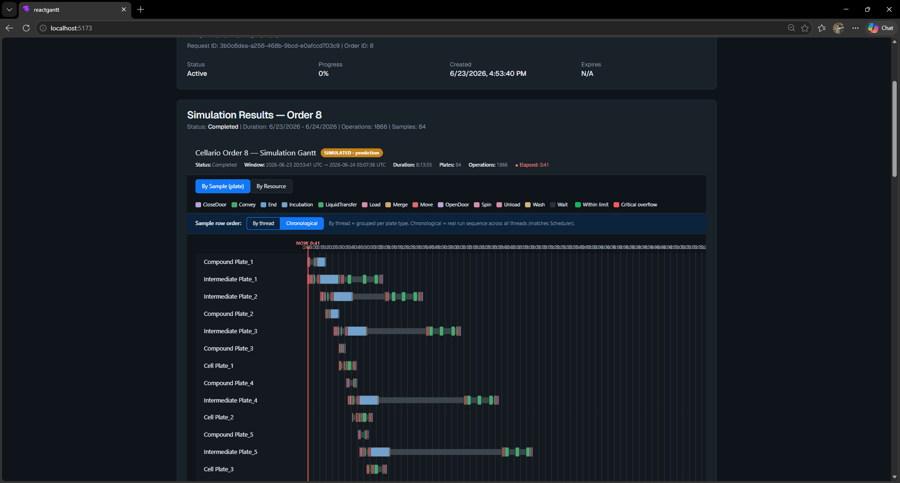Open a new browser tab

[x=141, y=9]
